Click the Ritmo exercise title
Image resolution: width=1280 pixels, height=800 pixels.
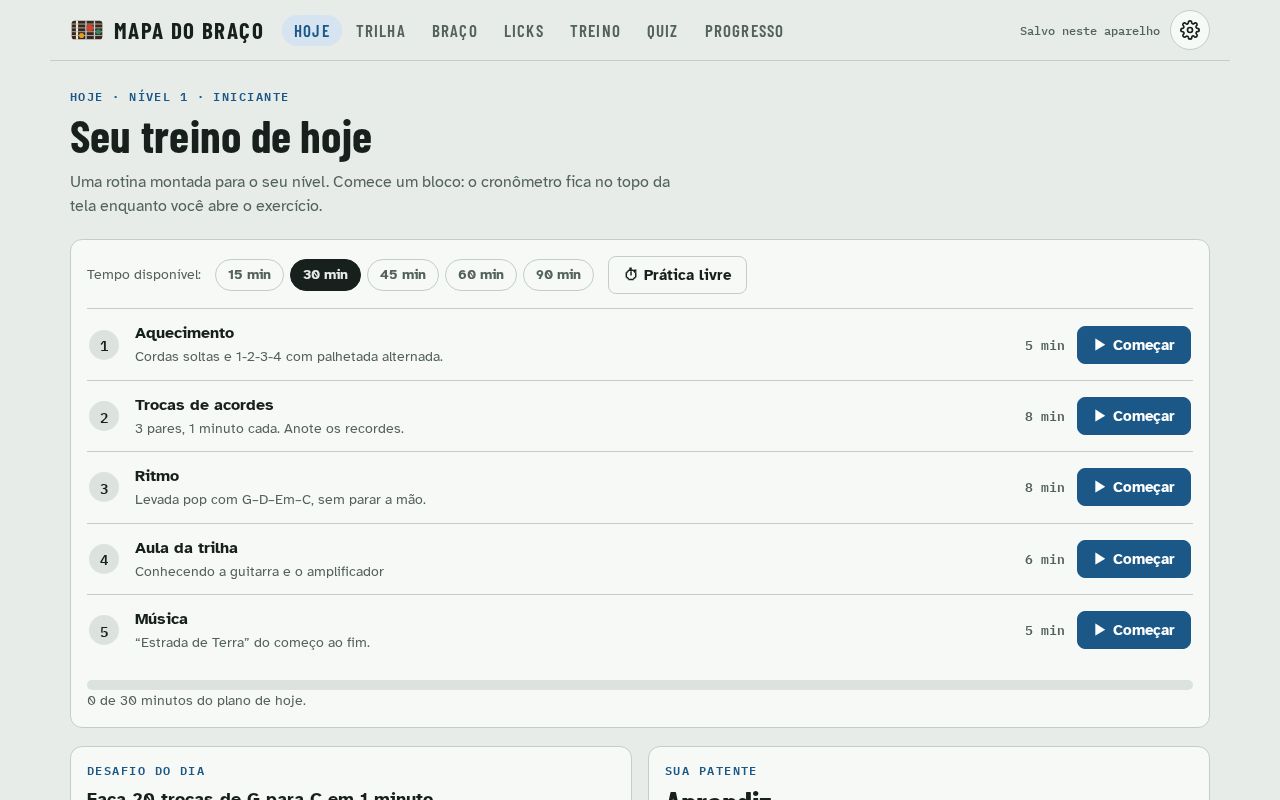click(x=157, y=476)
